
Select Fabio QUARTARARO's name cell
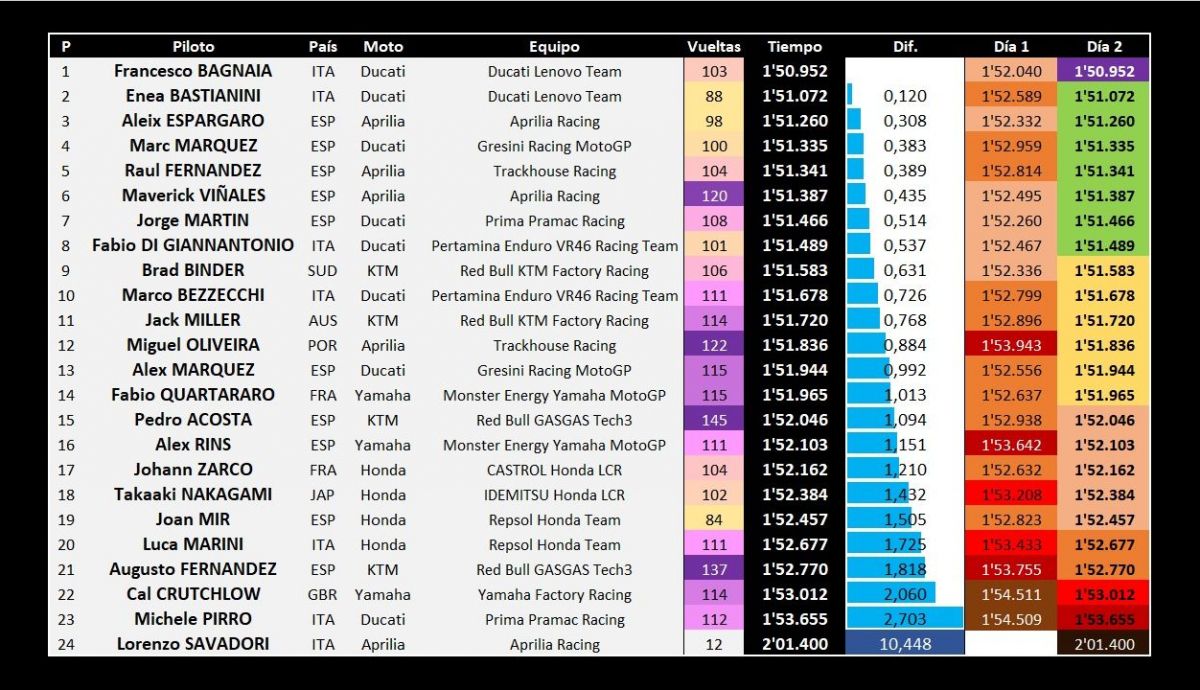[x=193, y=395]
